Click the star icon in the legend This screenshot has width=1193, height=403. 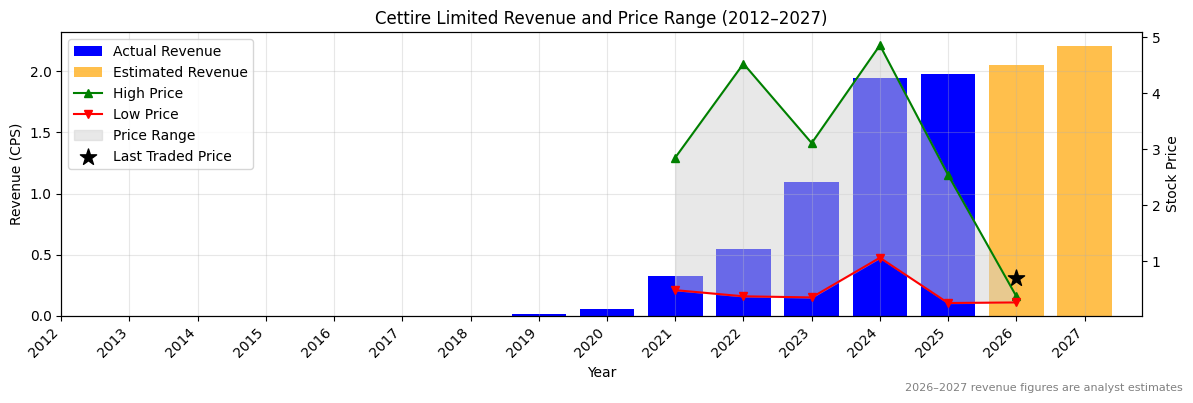tap(88, 157)
